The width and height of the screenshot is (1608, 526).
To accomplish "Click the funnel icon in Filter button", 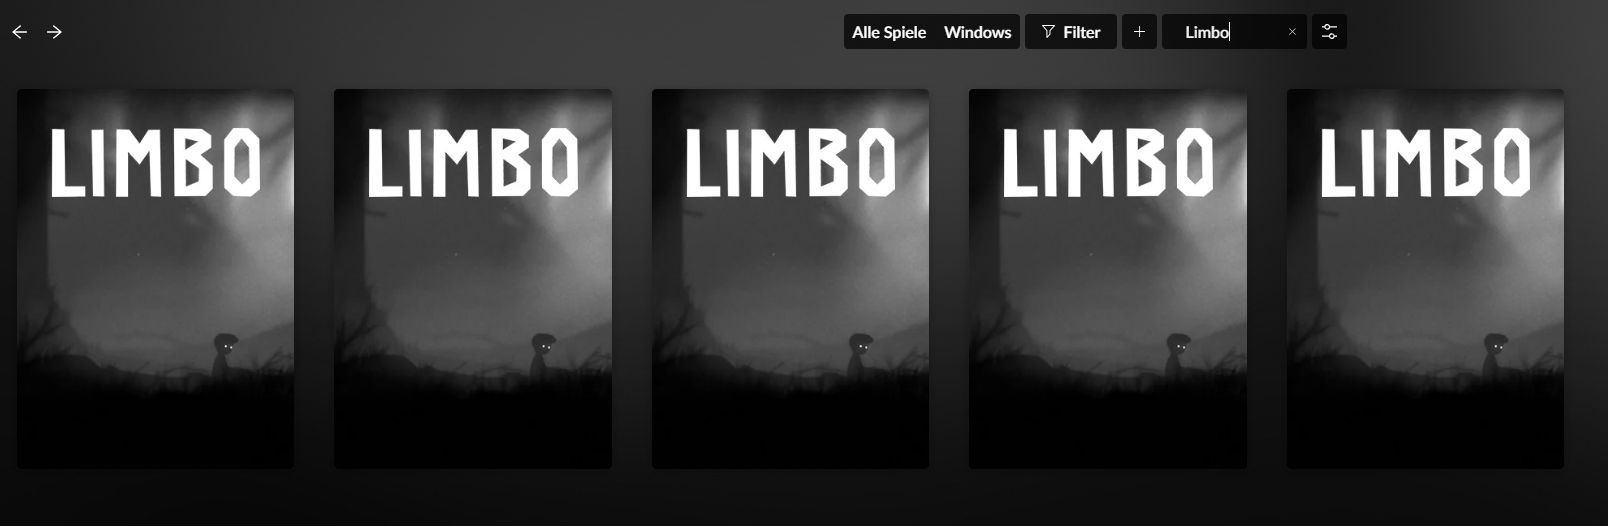I will click(1048, 32).
